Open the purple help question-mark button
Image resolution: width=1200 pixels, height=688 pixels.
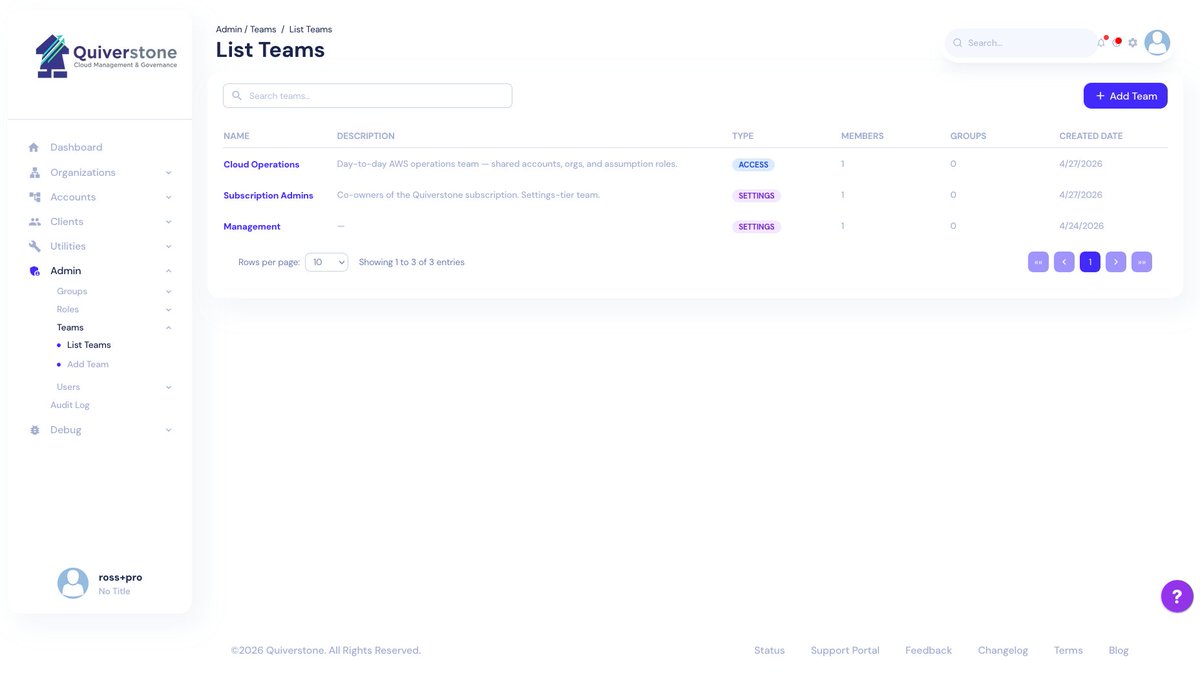[1177, 596]
